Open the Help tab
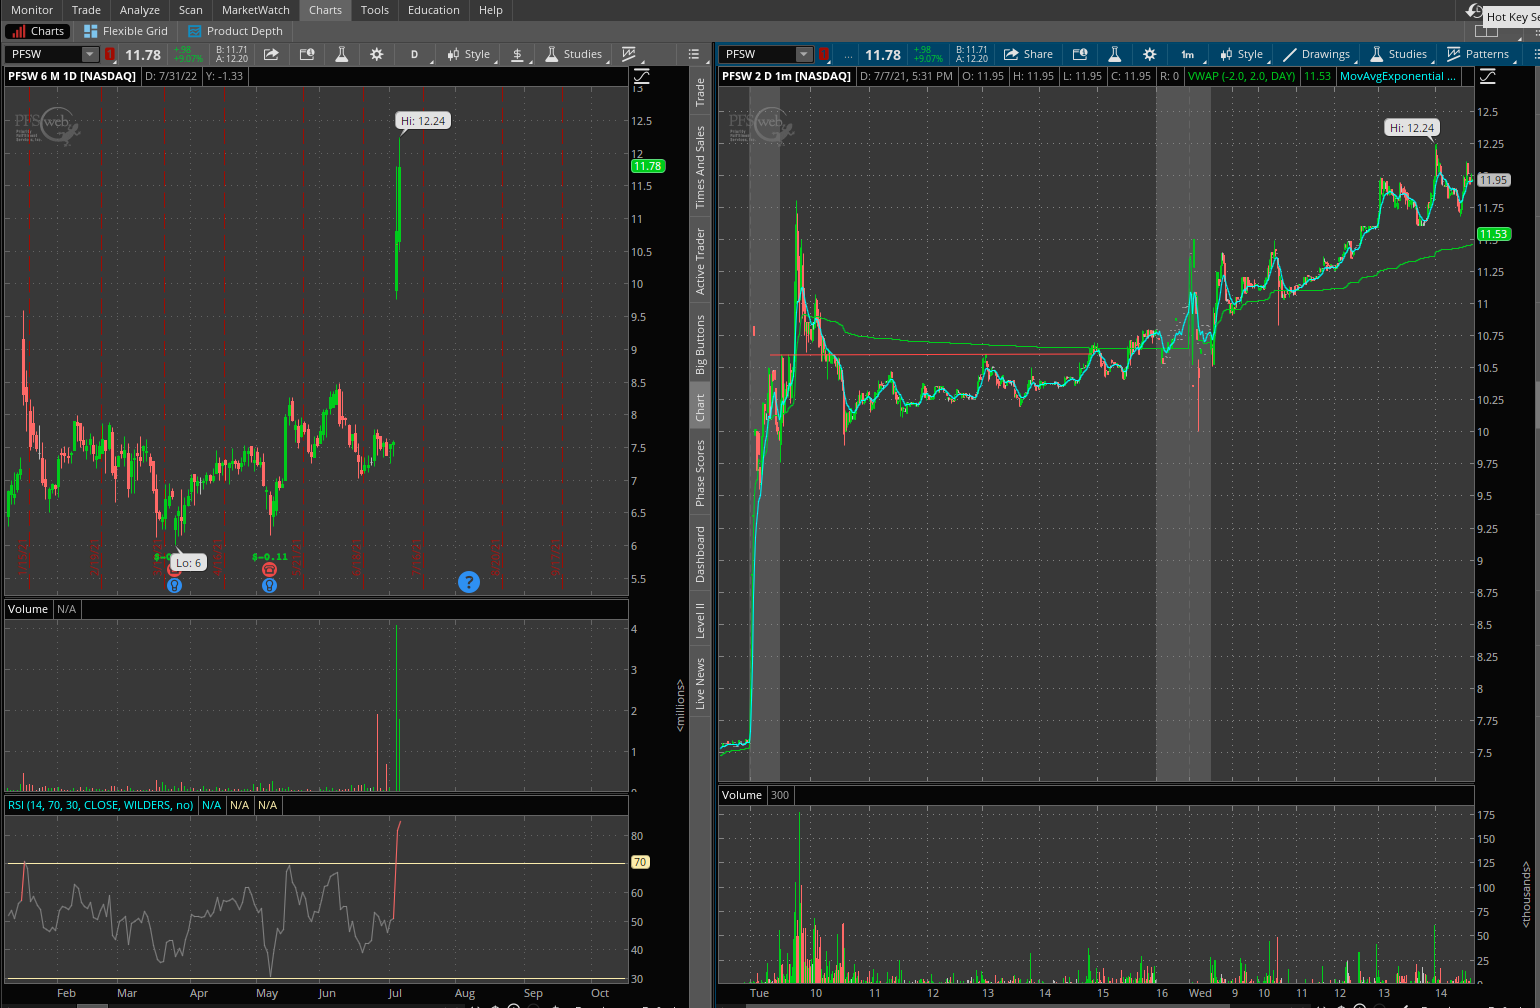This screenshot has width=1540, height=1008. pyautogui.click(x=491, y=10)
